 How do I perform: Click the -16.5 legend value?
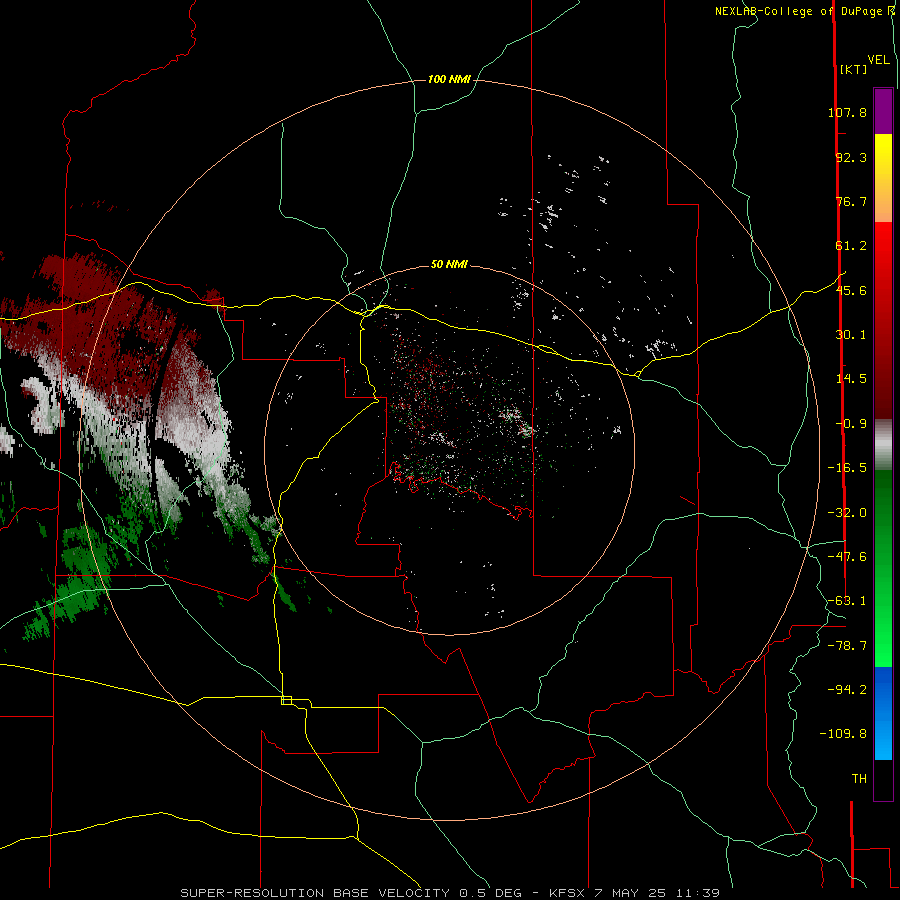point(847,468)
